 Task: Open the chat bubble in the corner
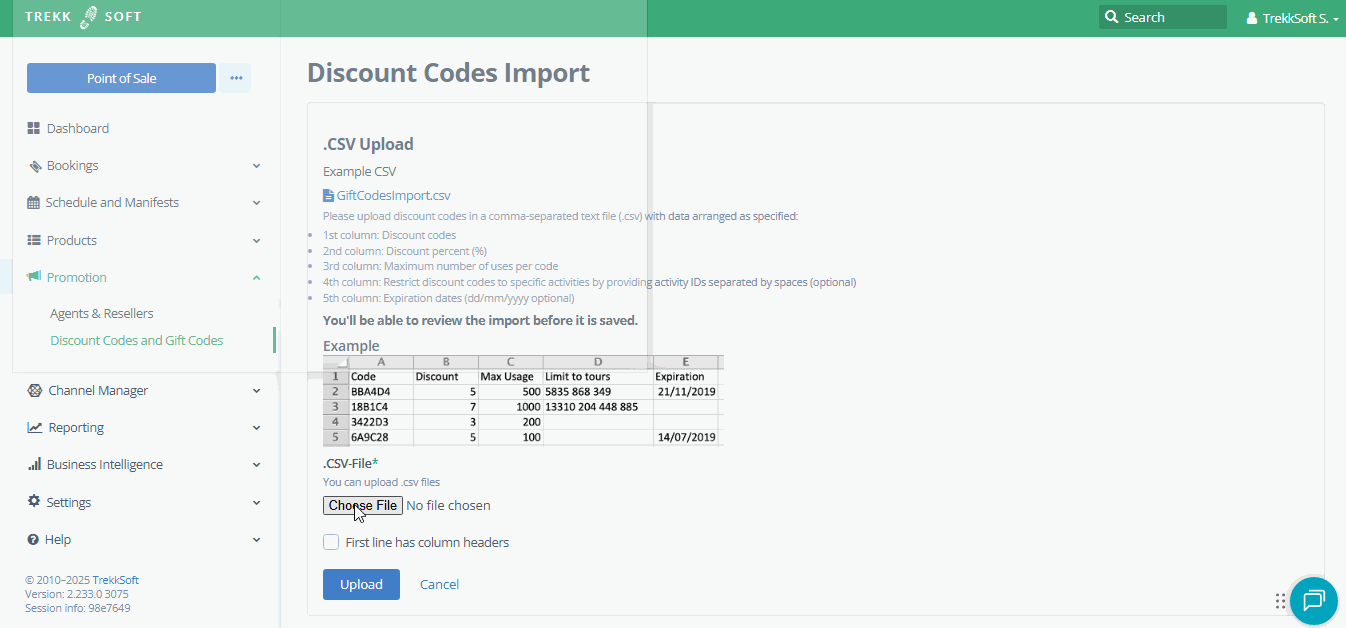tap(1313, 601)
